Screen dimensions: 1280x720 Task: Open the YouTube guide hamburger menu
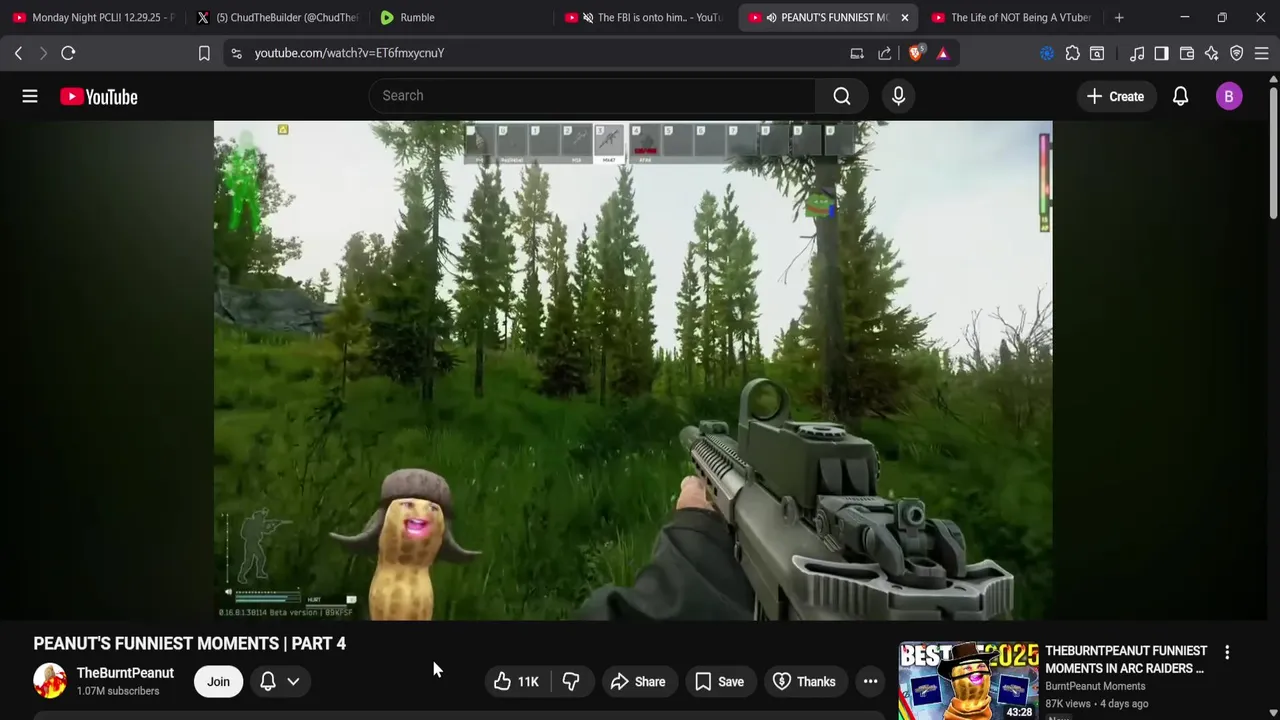coord(30,96)
